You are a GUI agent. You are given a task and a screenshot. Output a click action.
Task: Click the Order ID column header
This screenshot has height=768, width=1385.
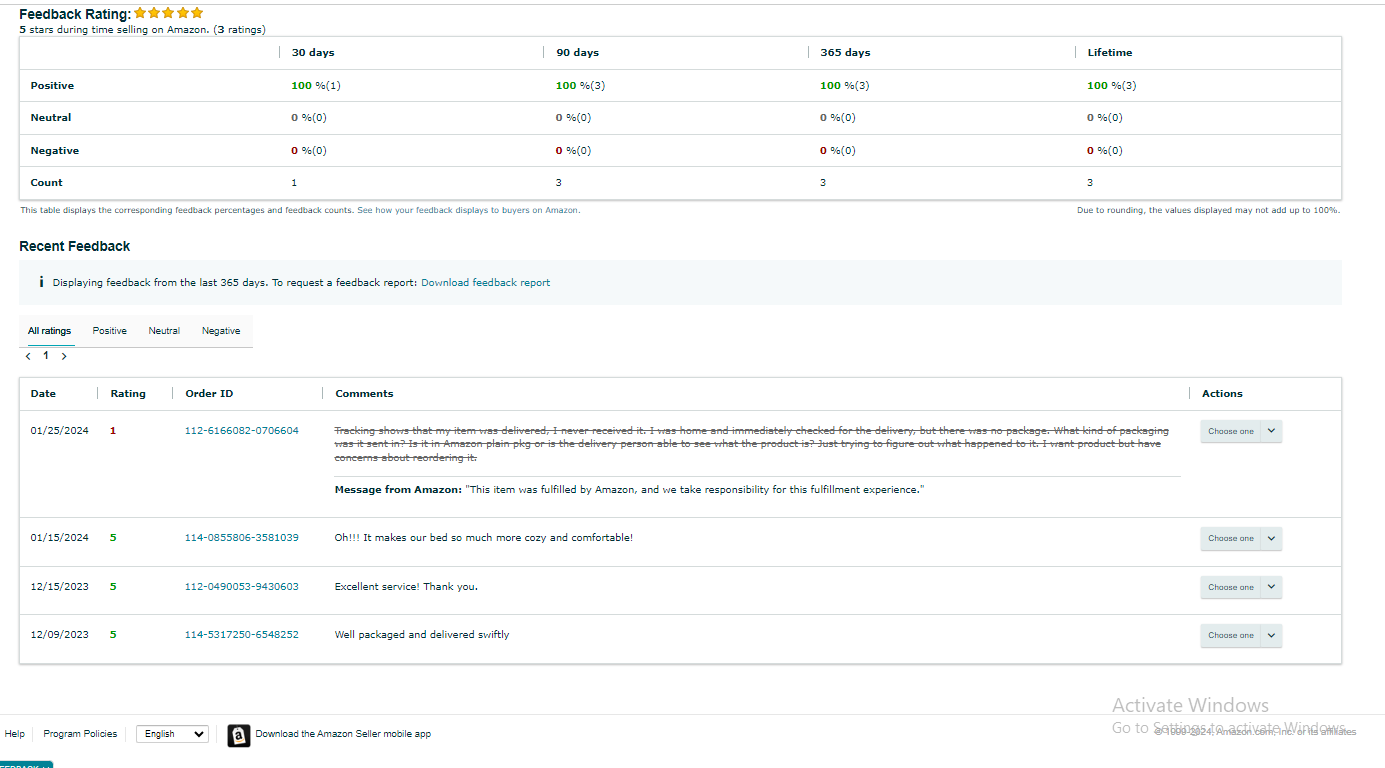tap(209, 394)
